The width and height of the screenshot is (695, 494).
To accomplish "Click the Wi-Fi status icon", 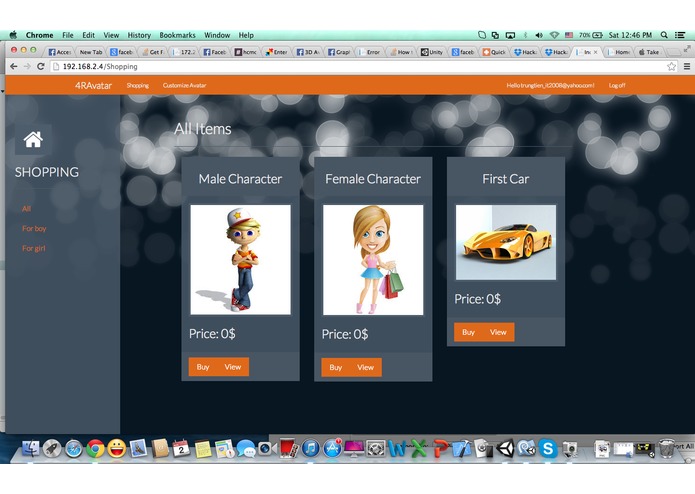I will (x=554, y=35).
